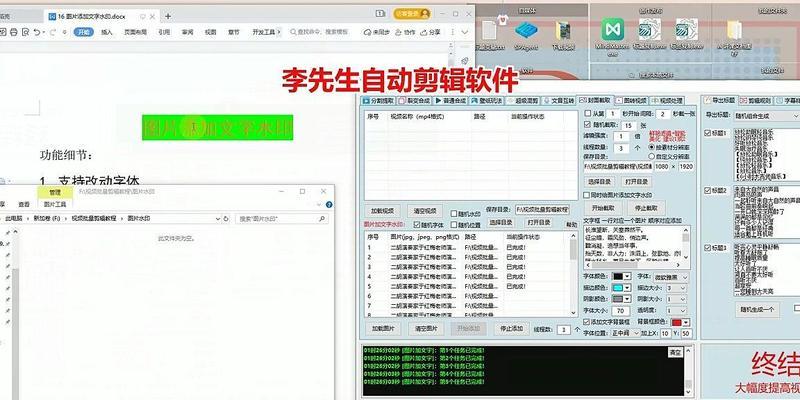Click the rocket icon on WPS right sidebar
This screenshot has height=400, width=800.
tap(465, 61)
